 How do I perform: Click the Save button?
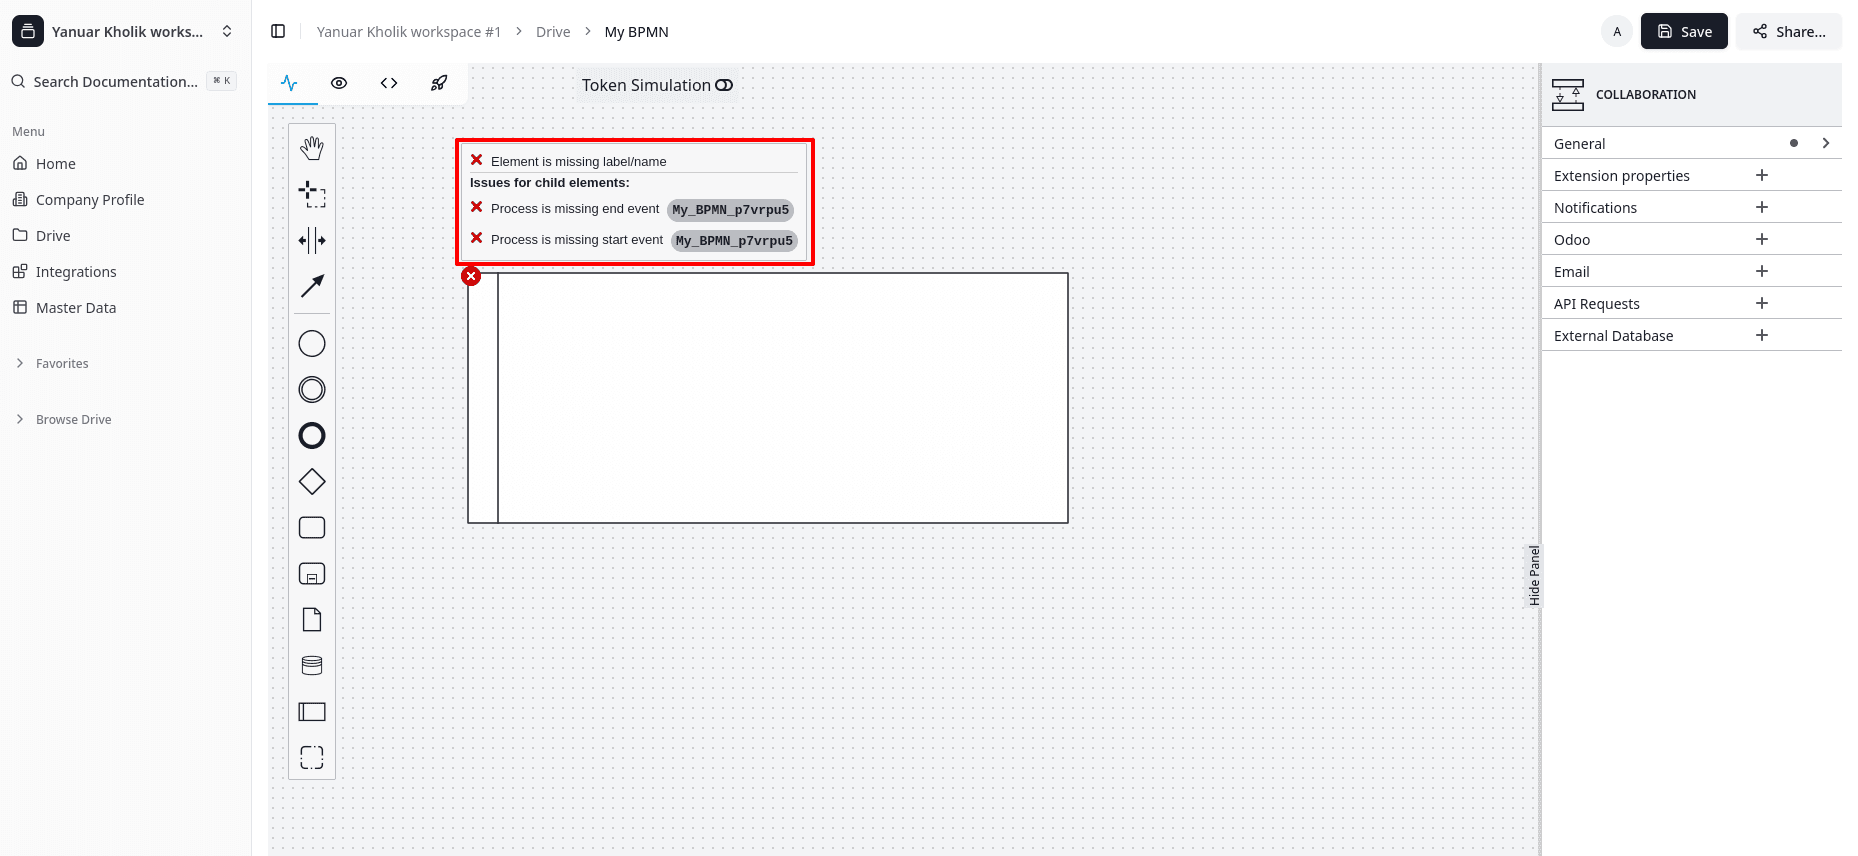pyautogui.click(x=1684, y=32)
